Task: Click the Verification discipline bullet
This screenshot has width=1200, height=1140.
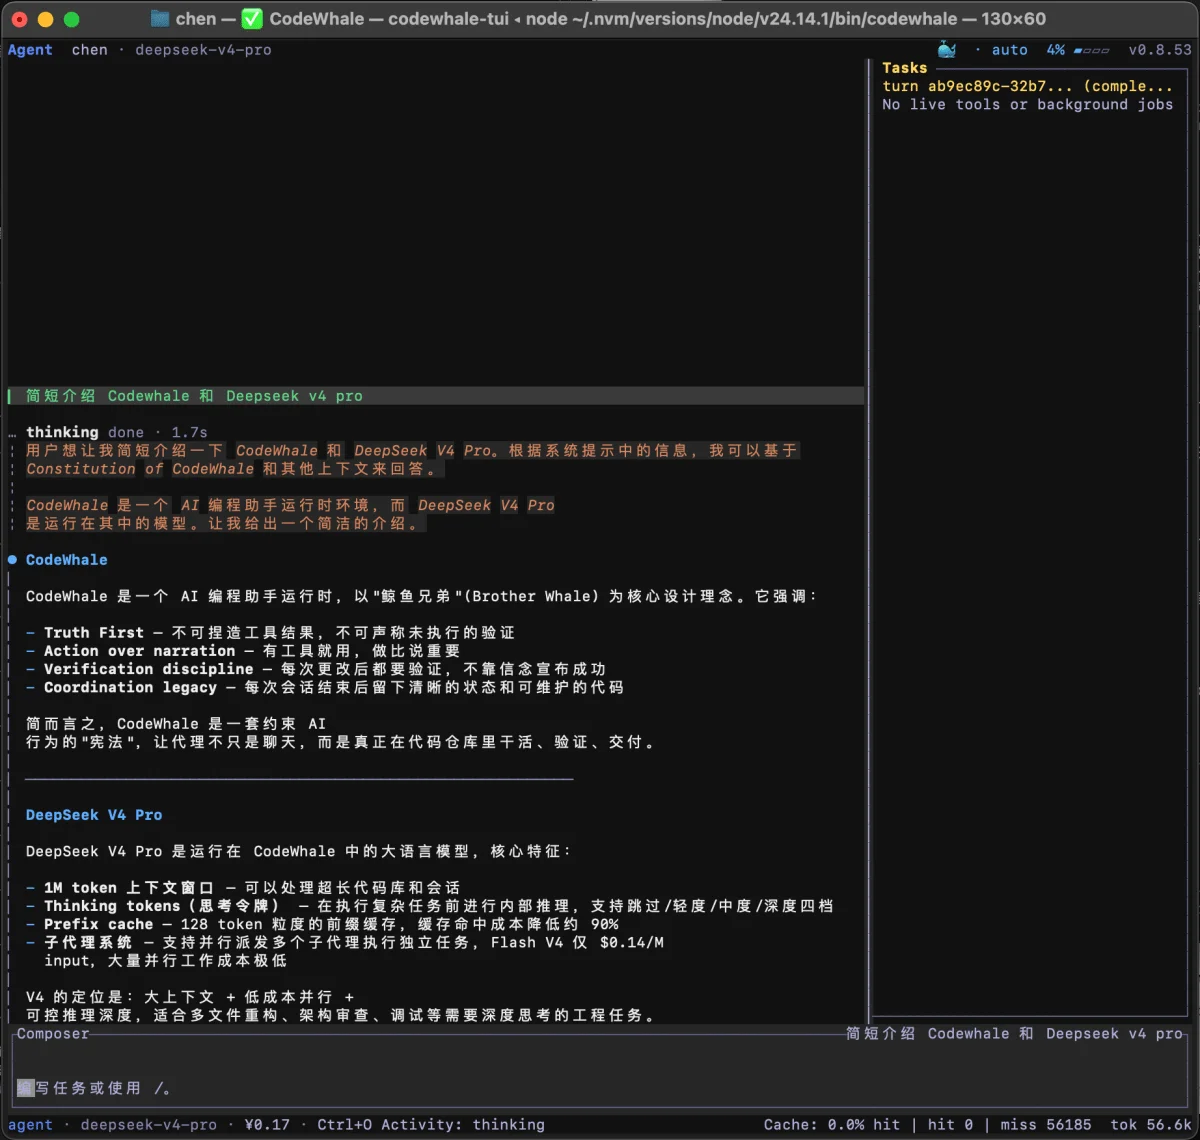Action: click(x=316, y=669)
